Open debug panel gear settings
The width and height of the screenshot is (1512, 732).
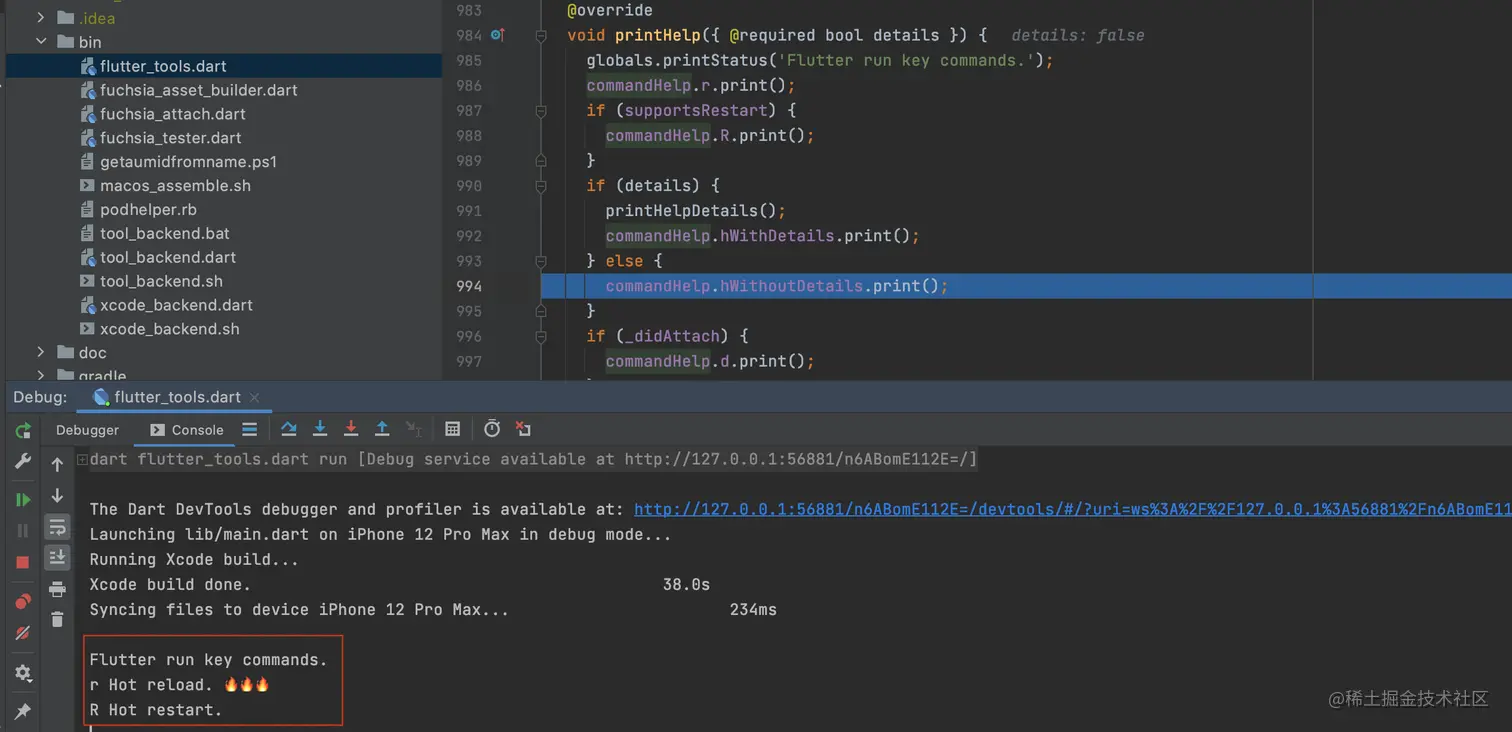tap(23, 673)
